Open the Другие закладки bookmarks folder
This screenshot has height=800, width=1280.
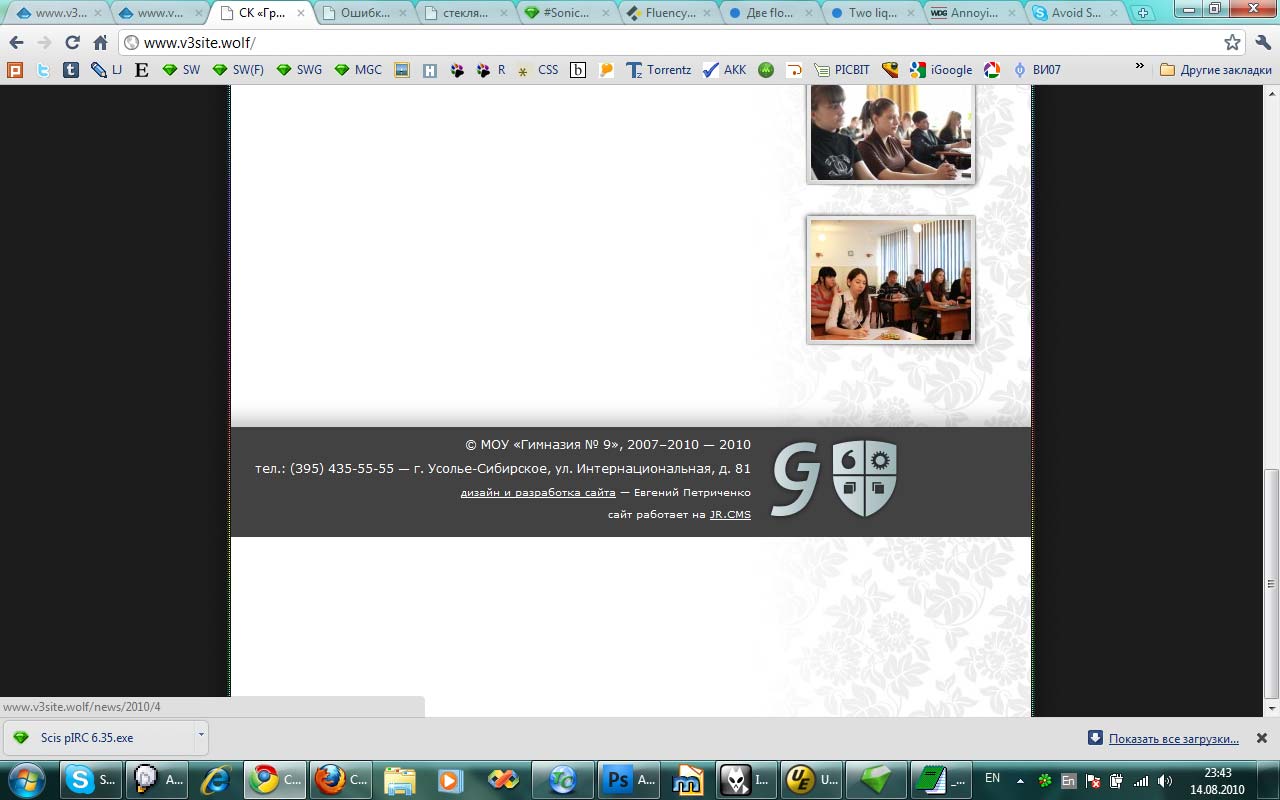(1215, 70)
